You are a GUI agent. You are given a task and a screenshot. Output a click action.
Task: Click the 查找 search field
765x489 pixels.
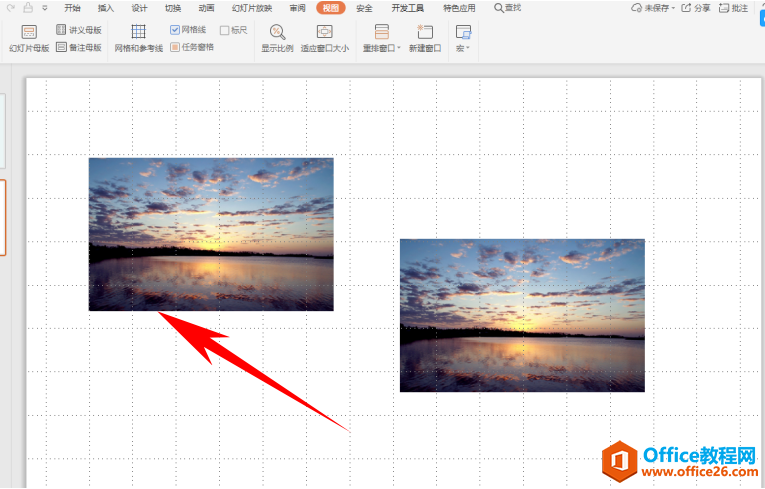(x=508, y=8)
